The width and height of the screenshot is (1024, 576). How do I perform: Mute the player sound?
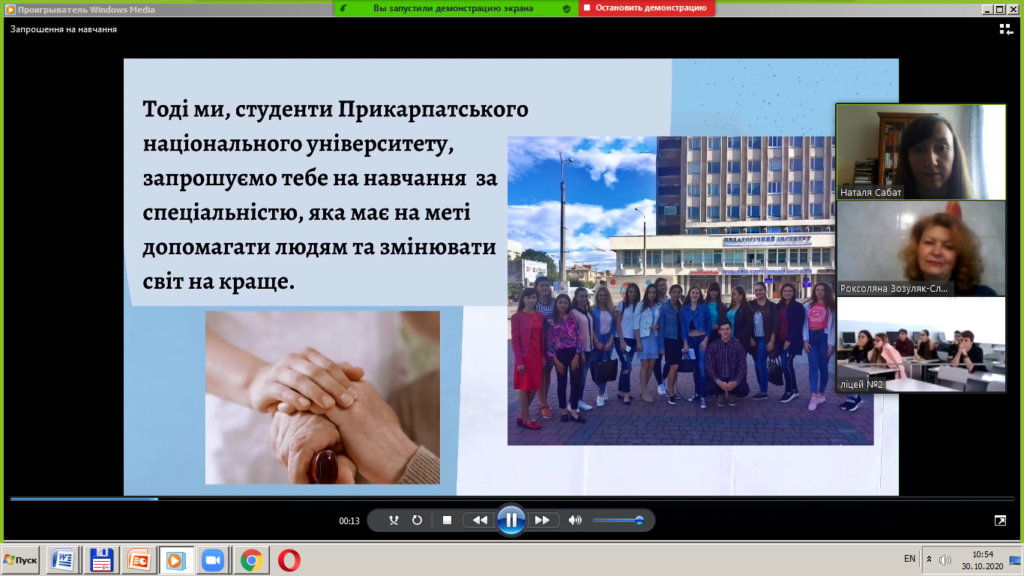pos(575,520)
